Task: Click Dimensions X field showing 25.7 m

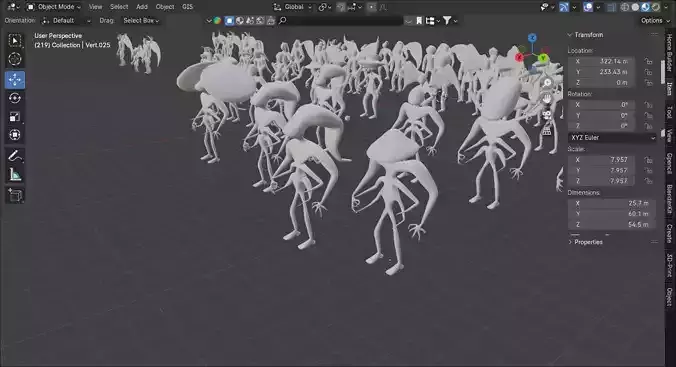Action: (611, 203)
